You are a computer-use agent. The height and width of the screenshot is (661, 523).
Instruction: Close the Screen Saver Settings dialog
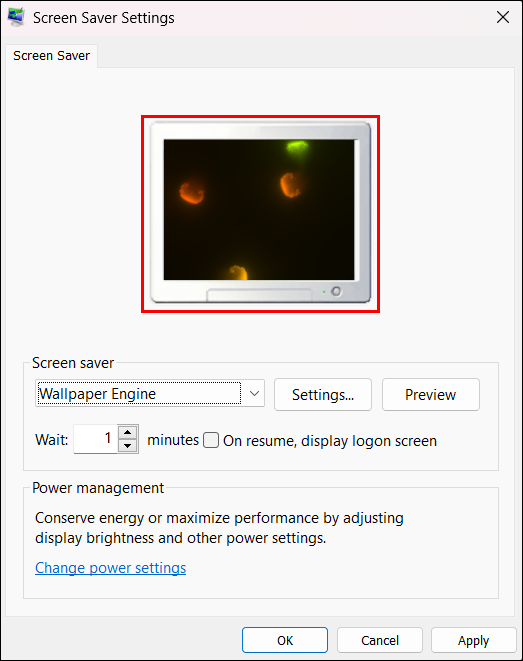pos(503,17)
